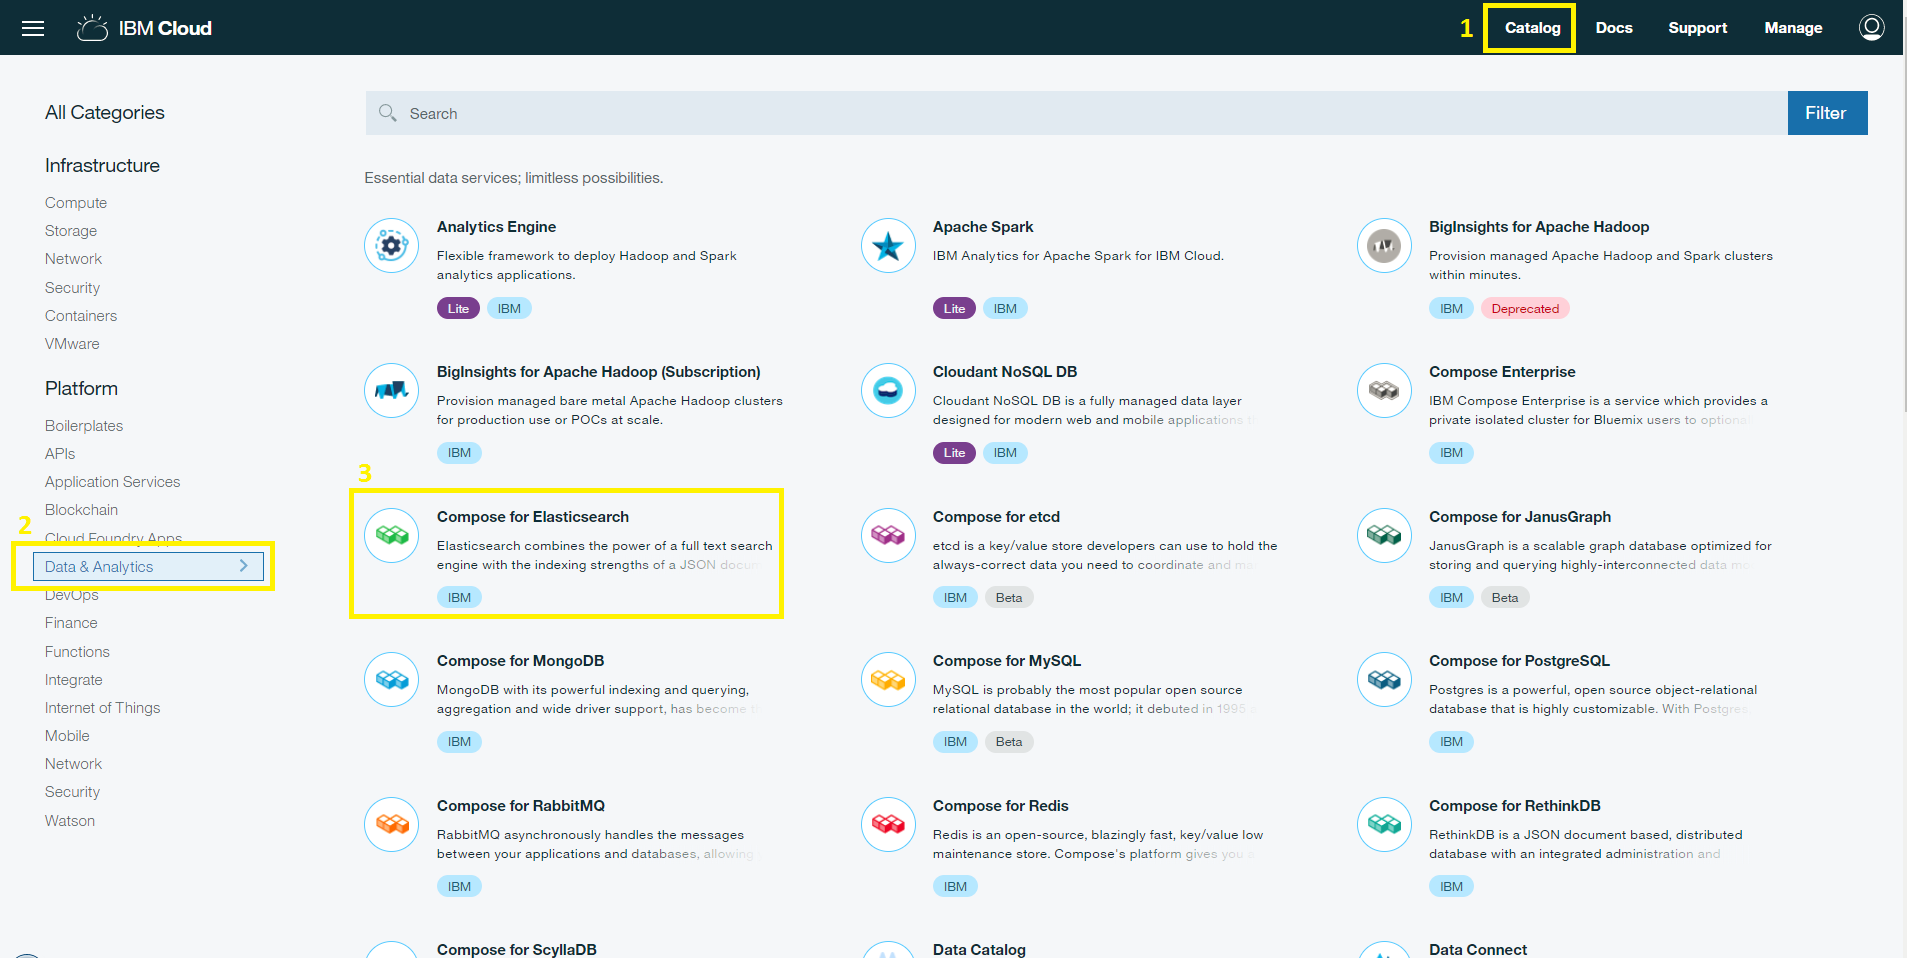This screenshot has width=1907, height=958.
Task: Open the Analytics Engine service title
Action: click(496, 227)
